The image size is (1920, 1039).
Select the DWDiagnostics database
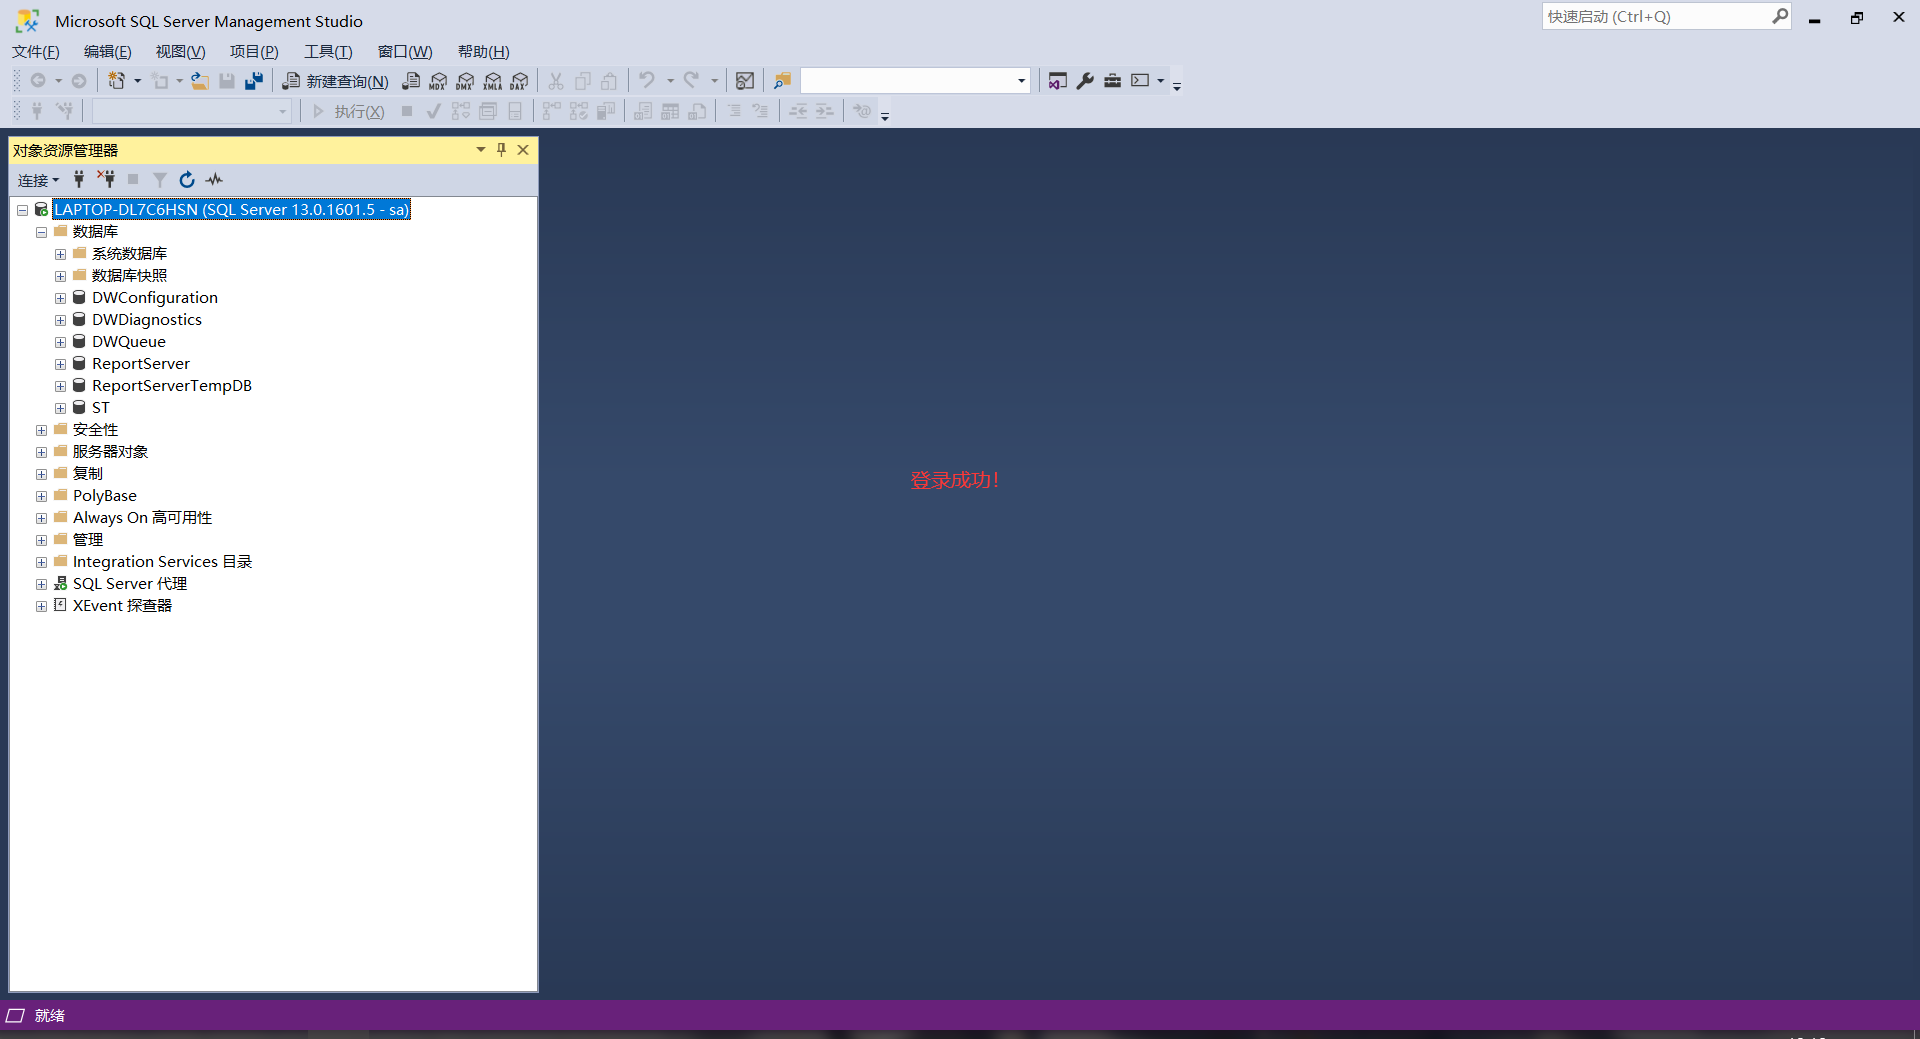click(x=147, y=320)
